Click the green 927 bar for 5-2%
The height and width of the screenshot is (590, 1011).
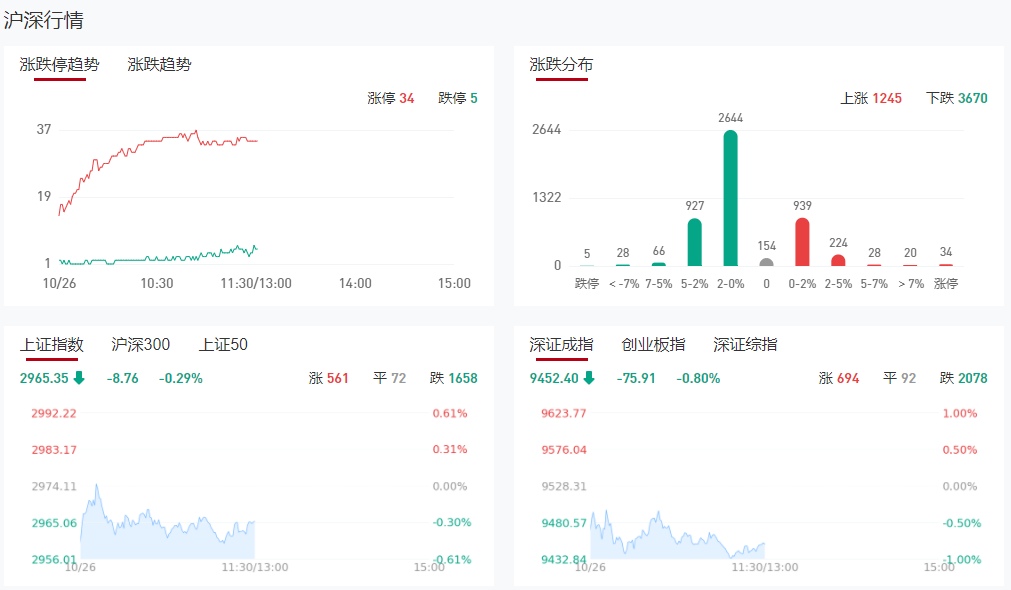[x=695, y=242]
